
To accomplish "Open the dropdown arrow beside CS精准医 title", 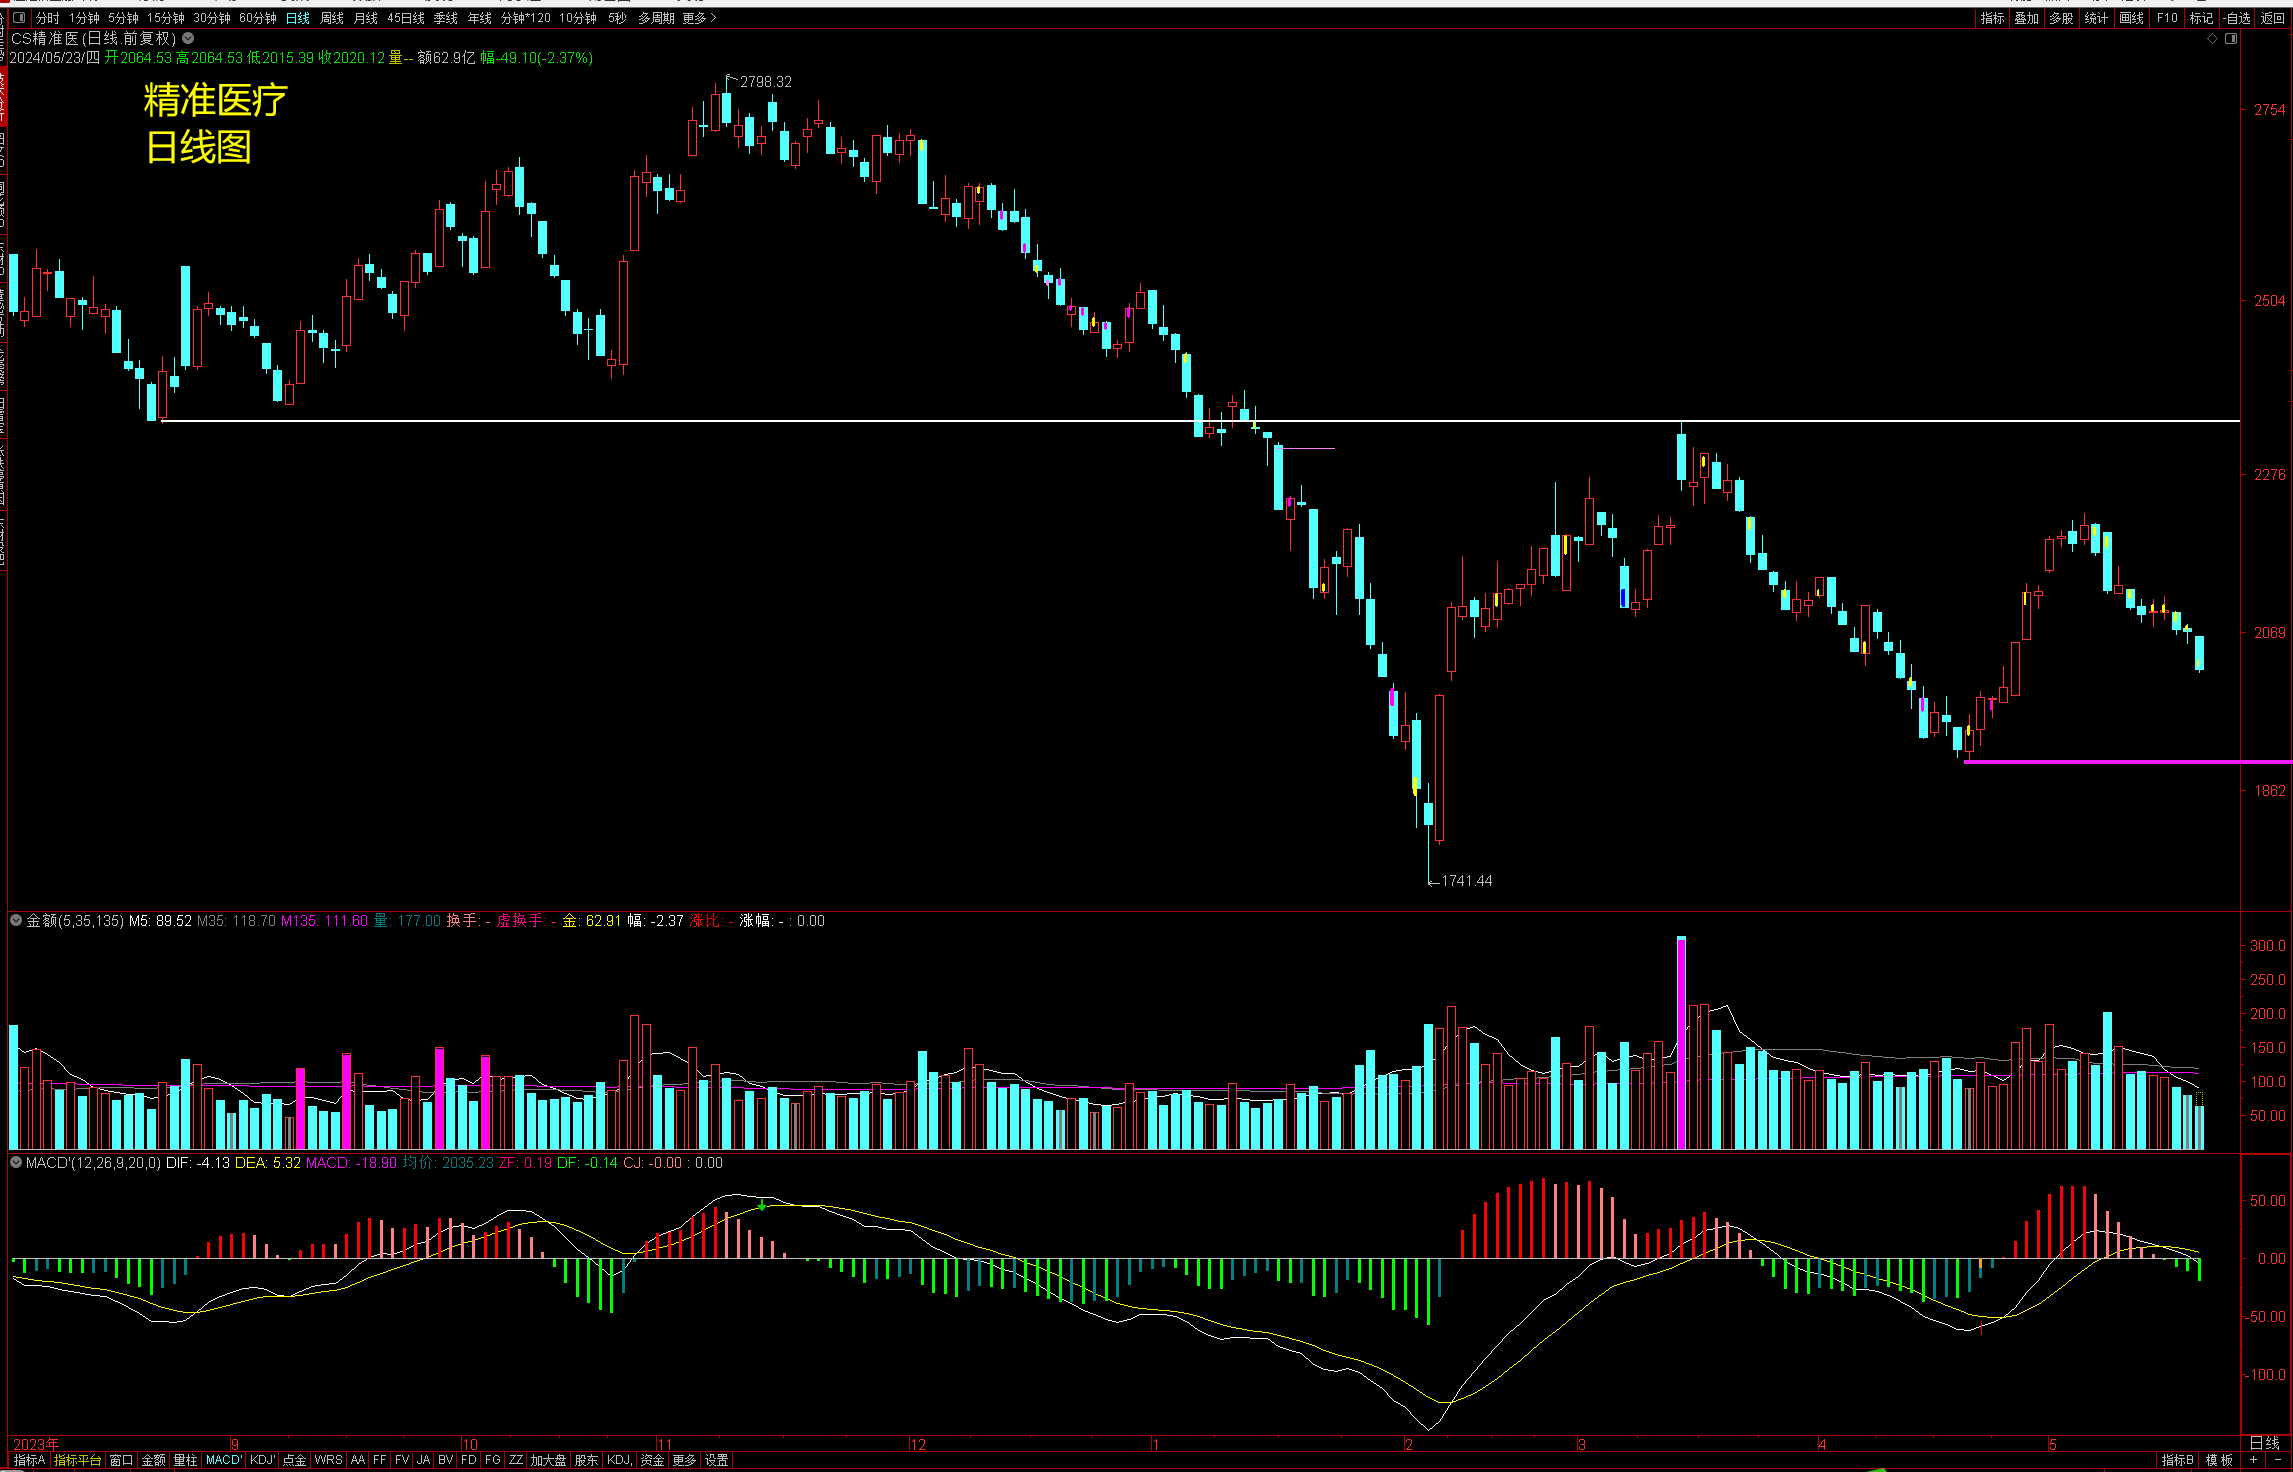I will click(x=188, y=38).
